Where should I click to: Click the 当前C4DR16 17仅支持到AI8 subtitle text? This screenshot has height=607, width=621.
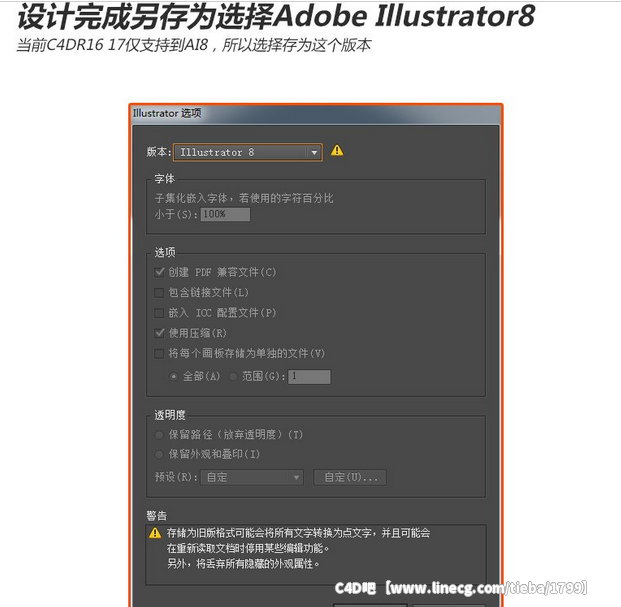pos(112,45)
